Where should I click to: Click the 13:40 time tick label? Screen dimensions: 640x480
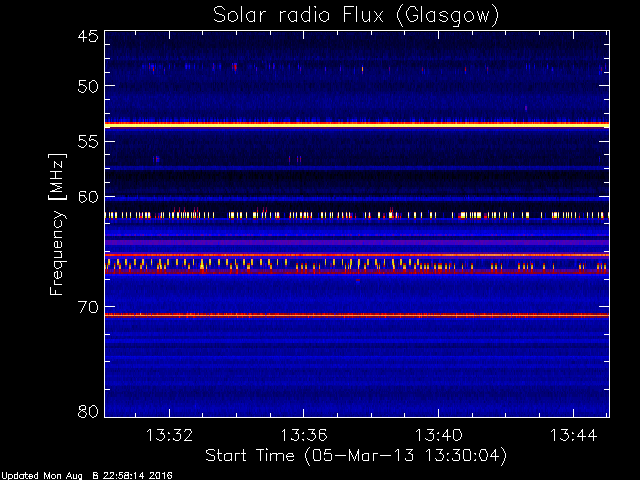click(439, 435)
